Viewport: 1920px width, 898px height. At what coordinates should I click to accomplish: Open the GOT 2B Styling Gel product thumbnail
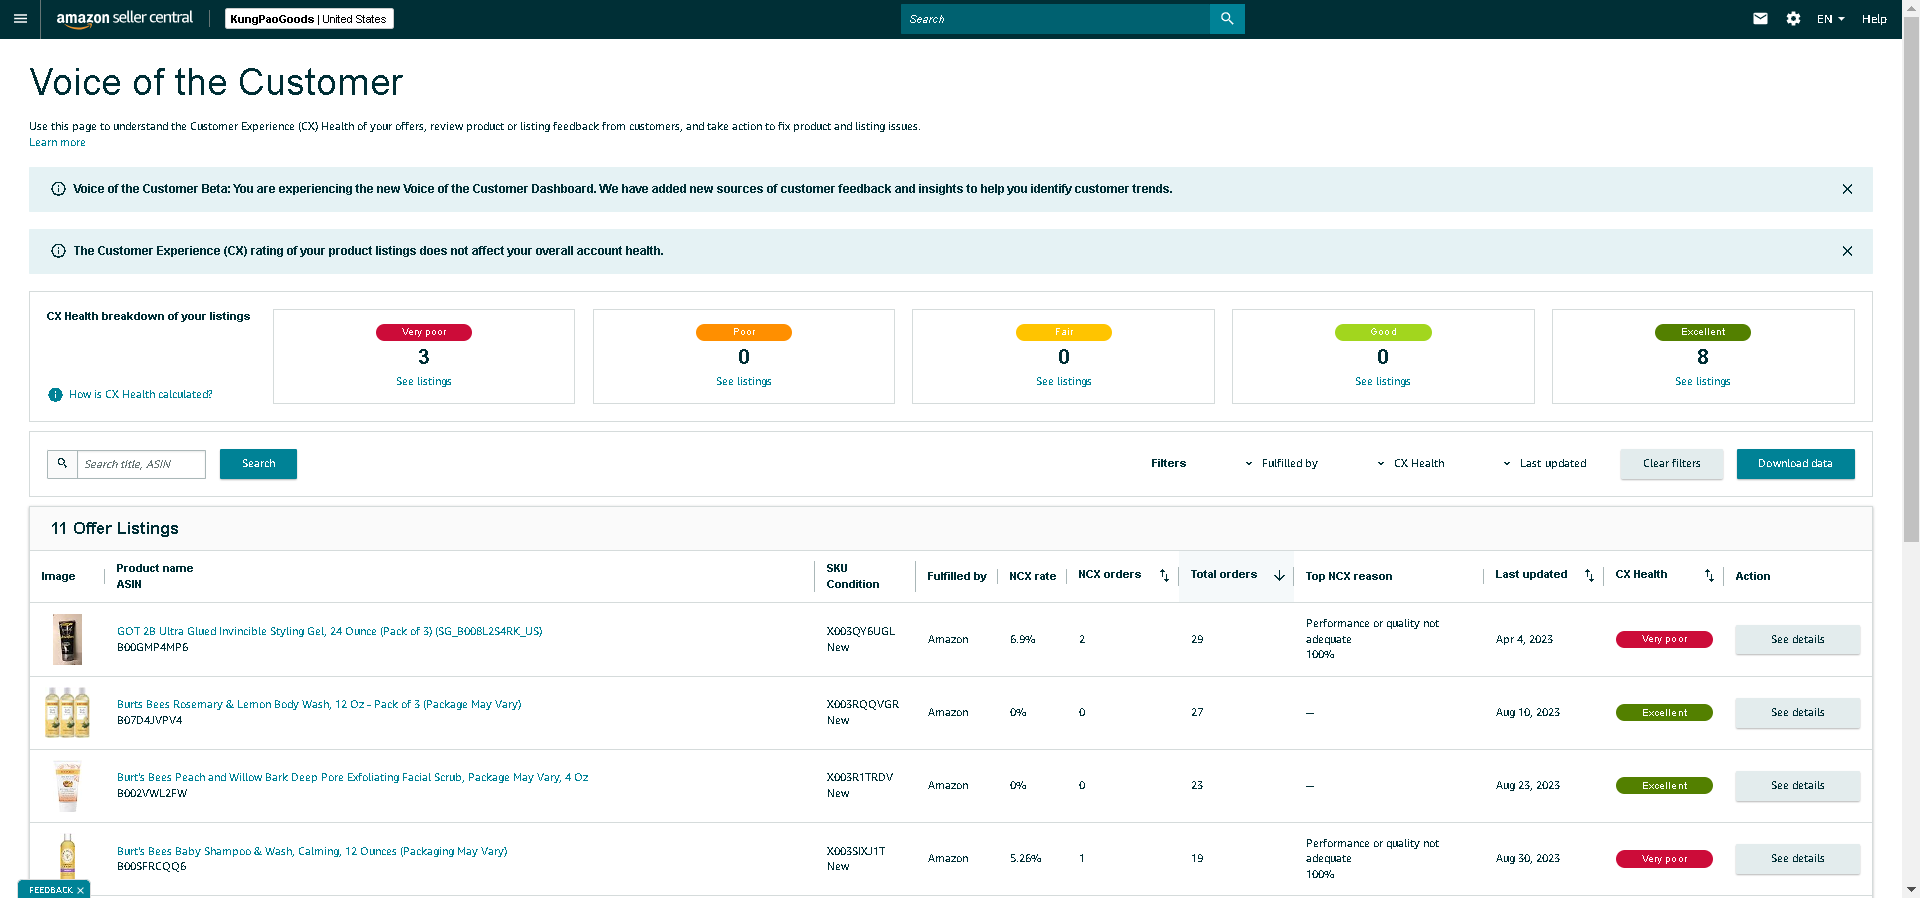coord(67,640)
